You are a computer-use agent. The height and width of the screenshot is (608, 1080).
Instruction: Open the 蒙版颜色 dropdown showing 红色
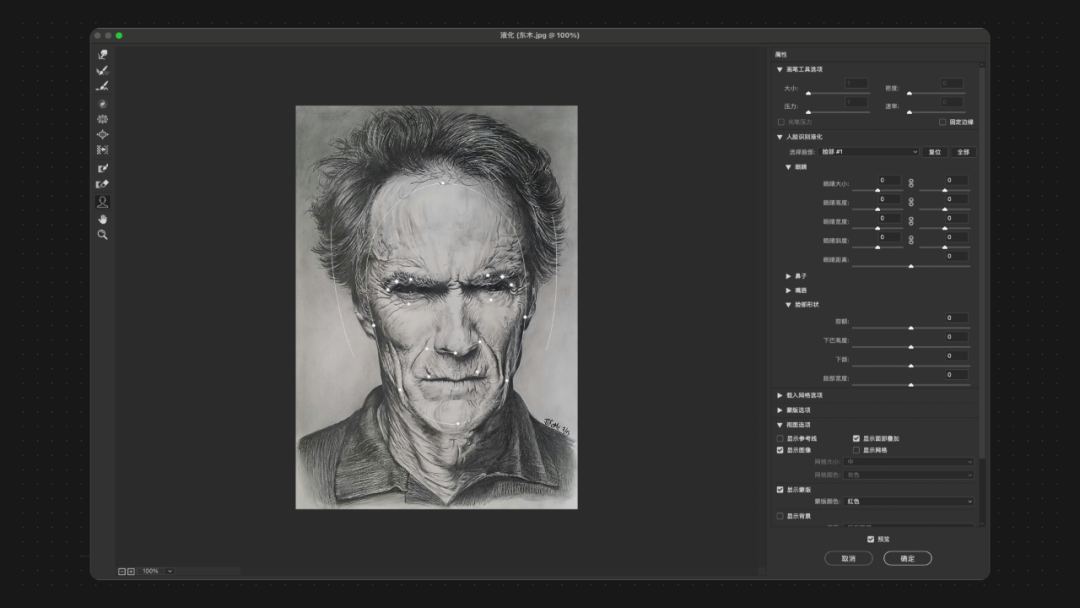coord(908,501)
